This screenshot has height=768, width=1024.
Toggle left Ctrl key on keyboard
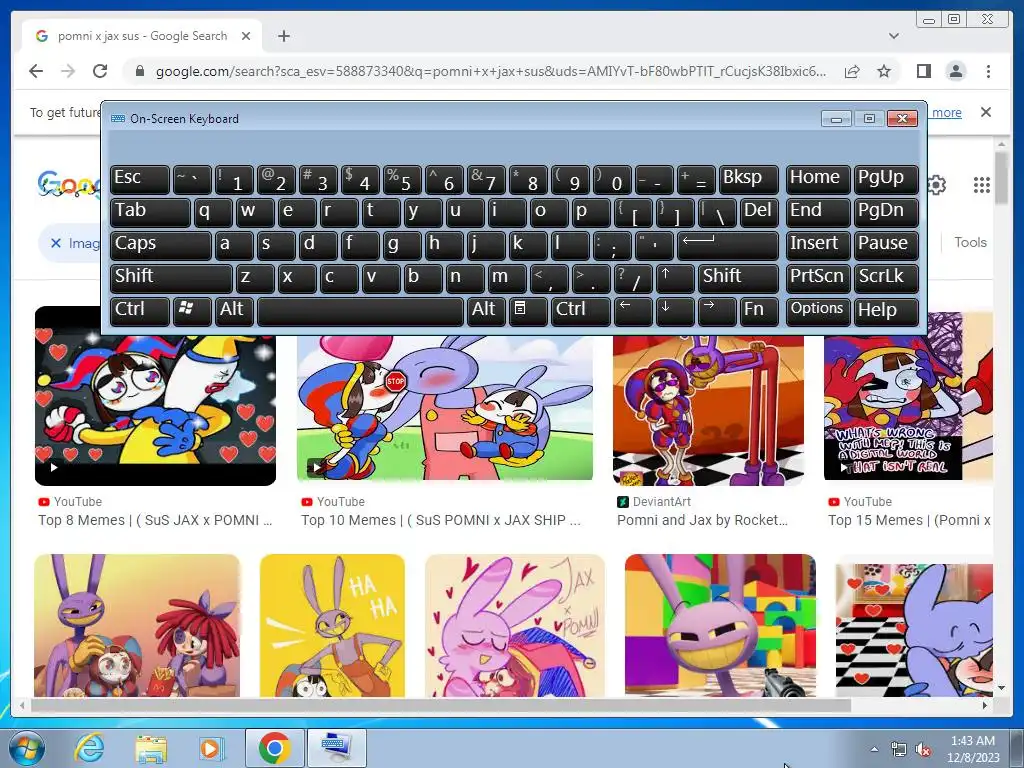(x=140, y=310)
